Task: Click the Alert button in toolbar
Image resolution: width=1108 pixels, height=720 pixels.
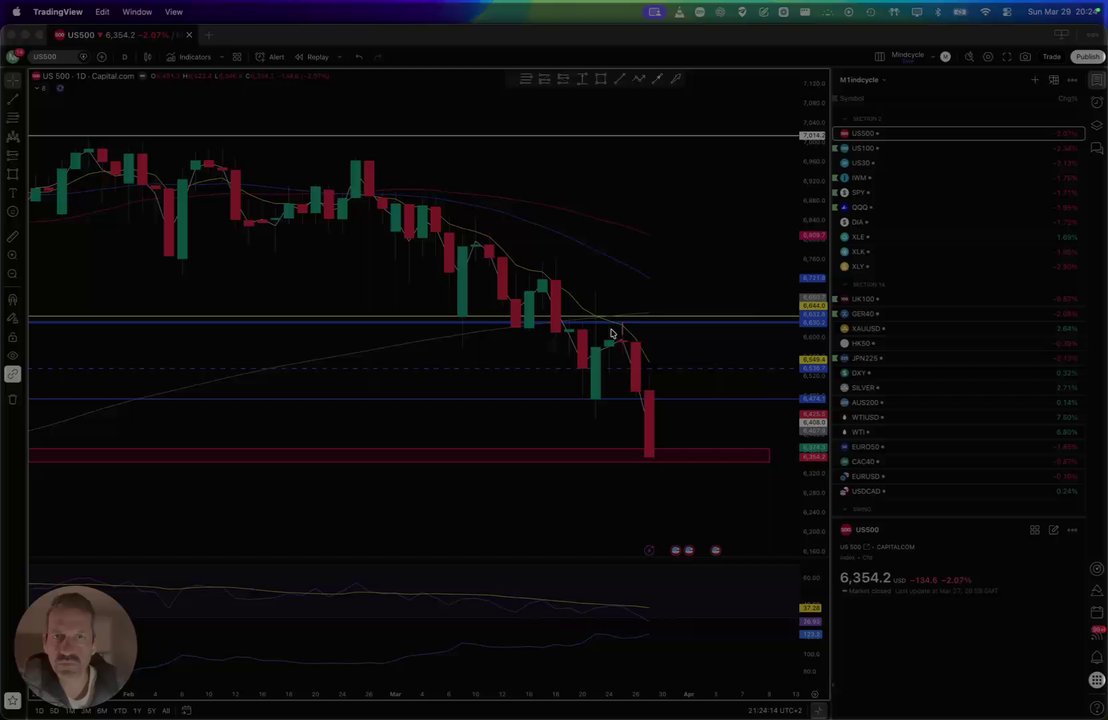Action: (270, 57)
